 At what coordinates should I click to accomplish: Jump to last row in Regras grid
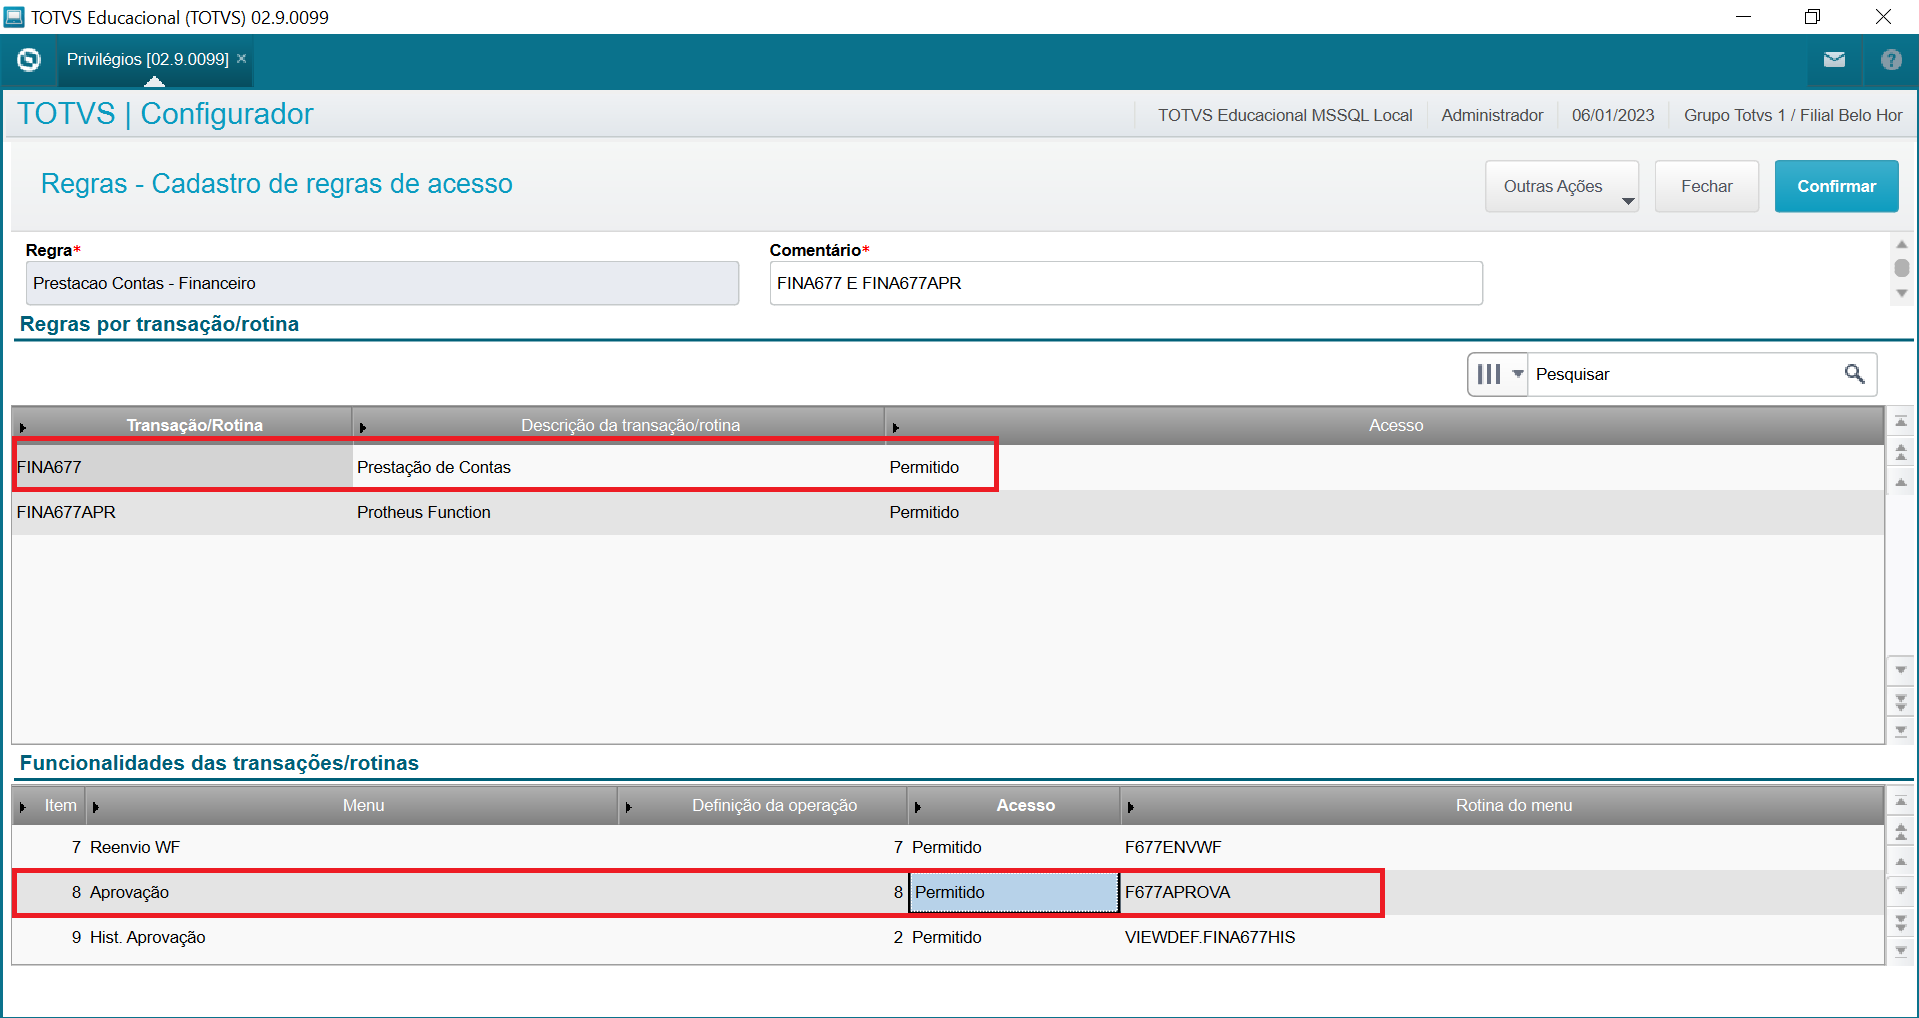coord(1901,731)
